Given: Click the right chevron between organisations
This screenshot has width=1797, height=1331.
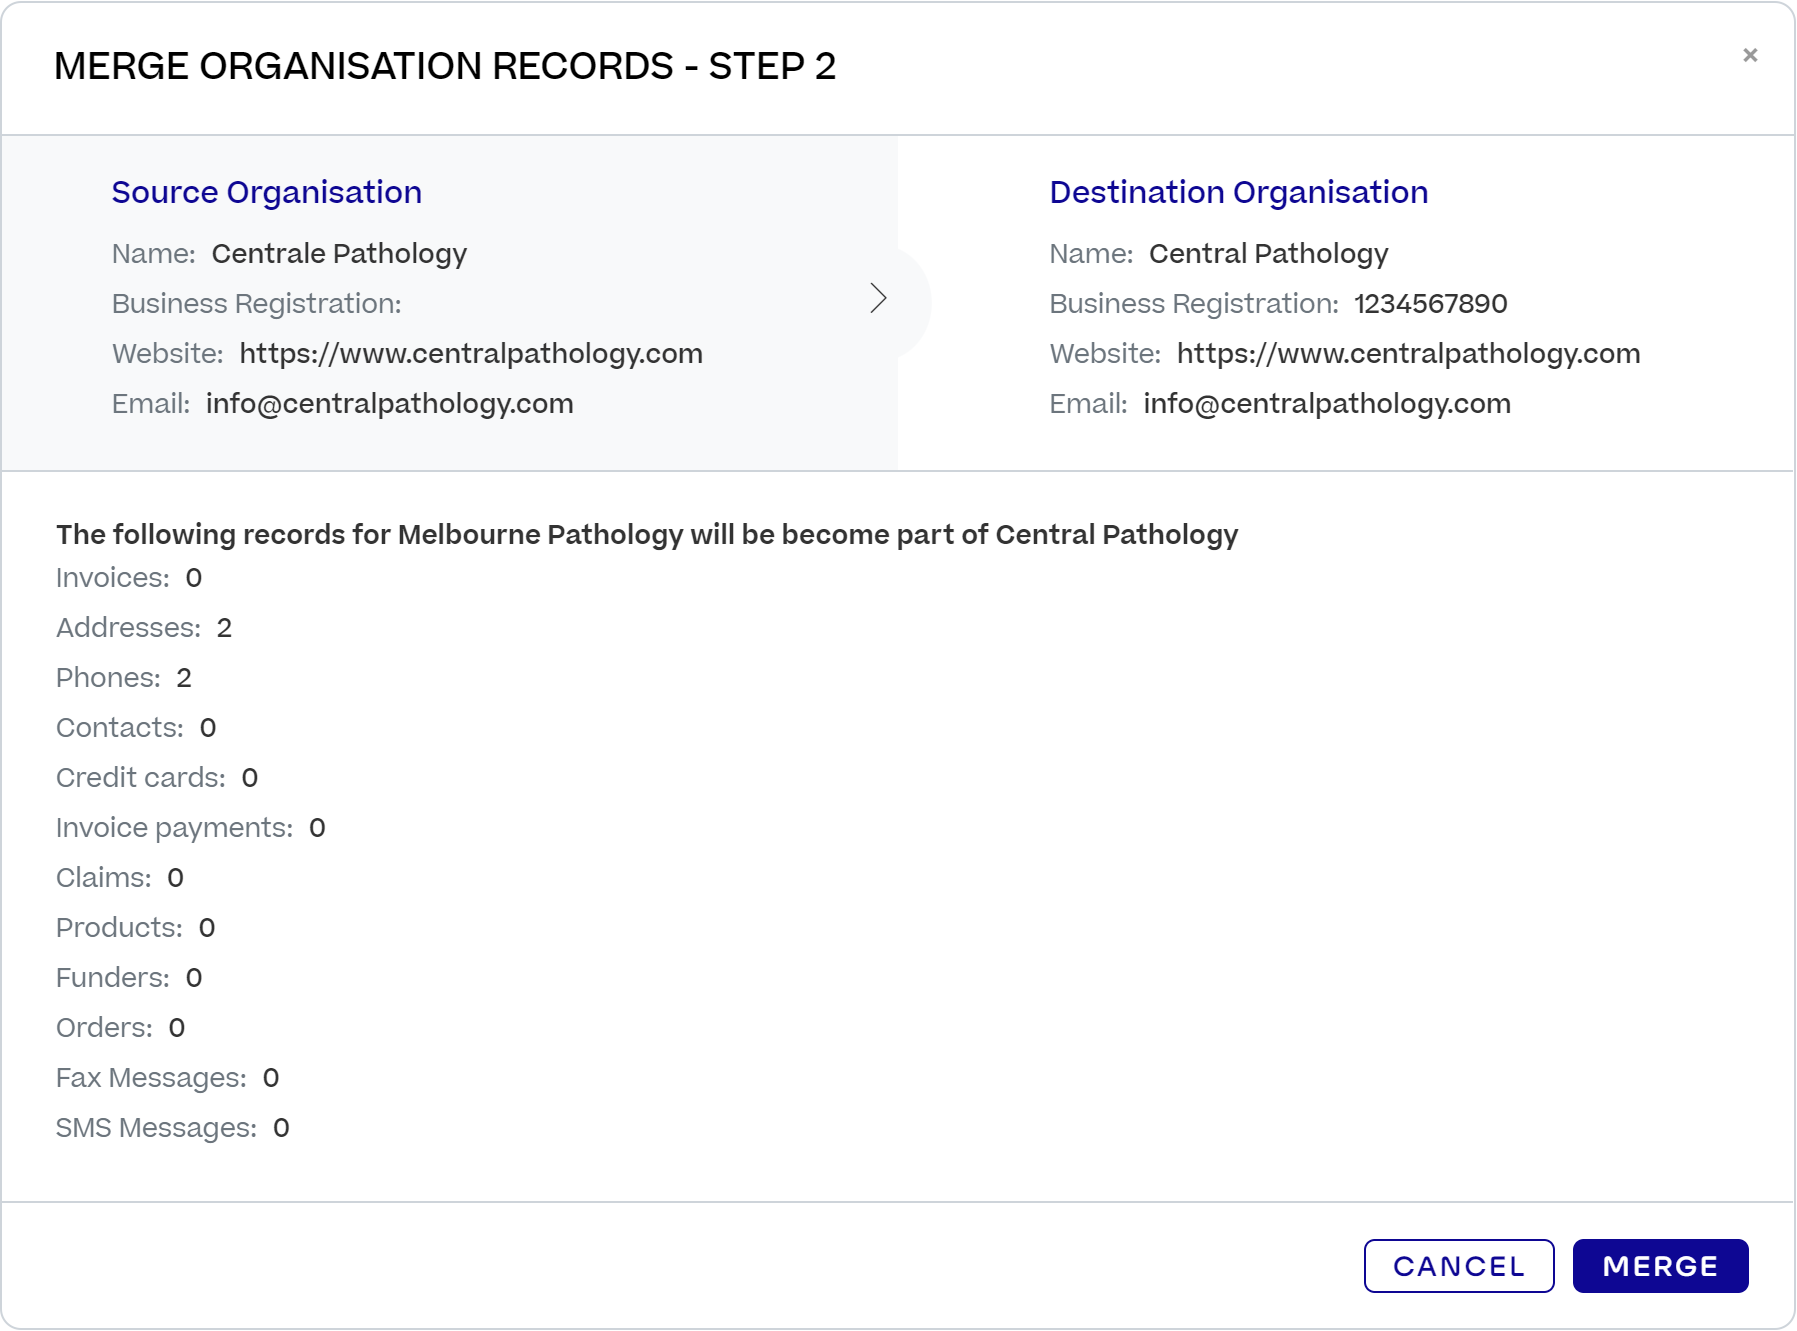Looking at the screenshot, I should 879,298.
